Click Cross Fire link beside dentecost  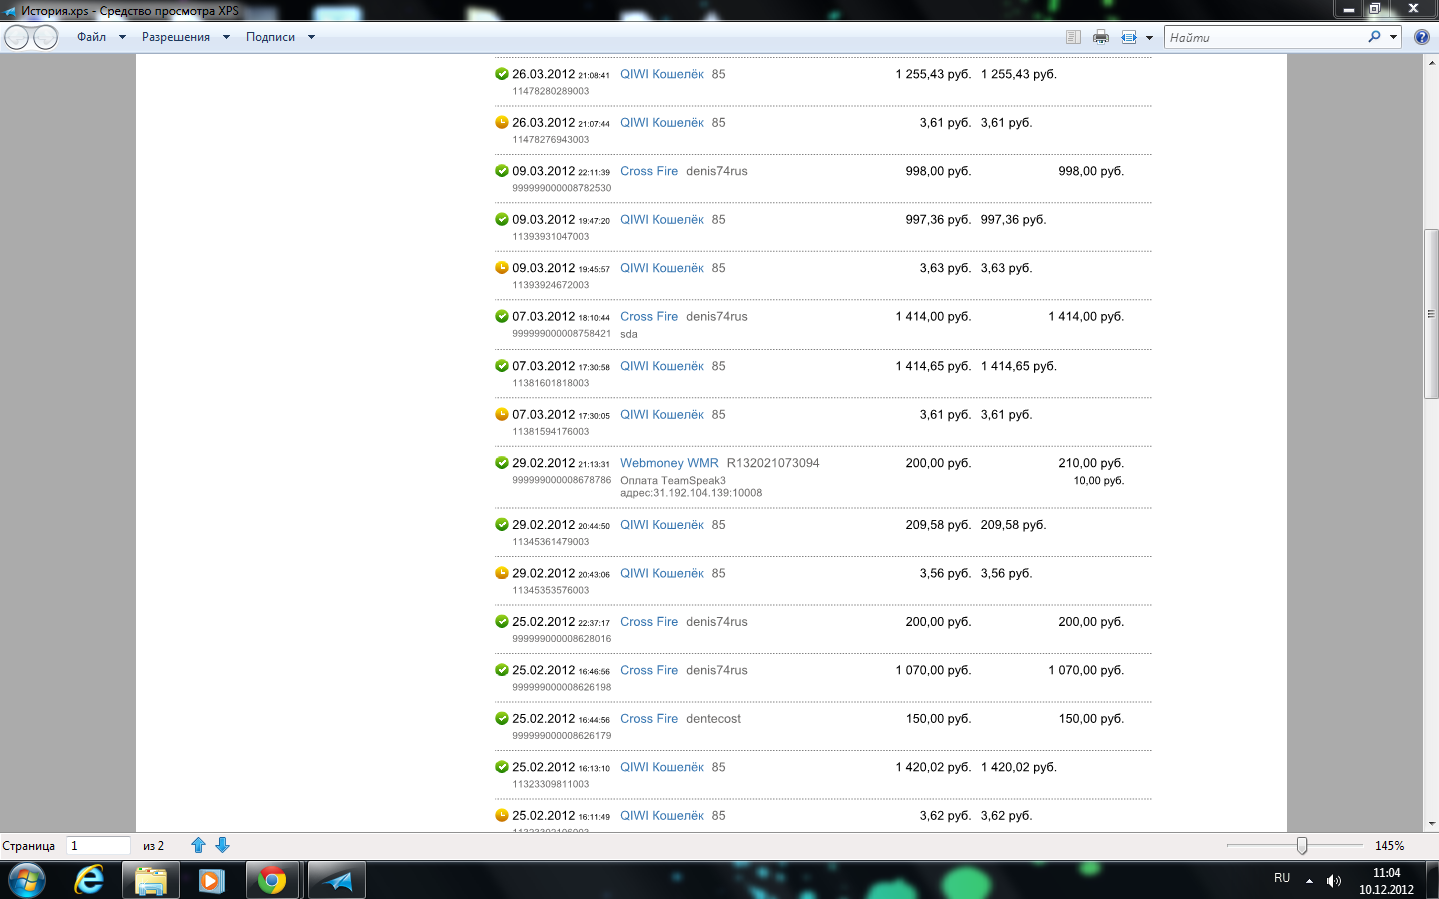[649, 719]
